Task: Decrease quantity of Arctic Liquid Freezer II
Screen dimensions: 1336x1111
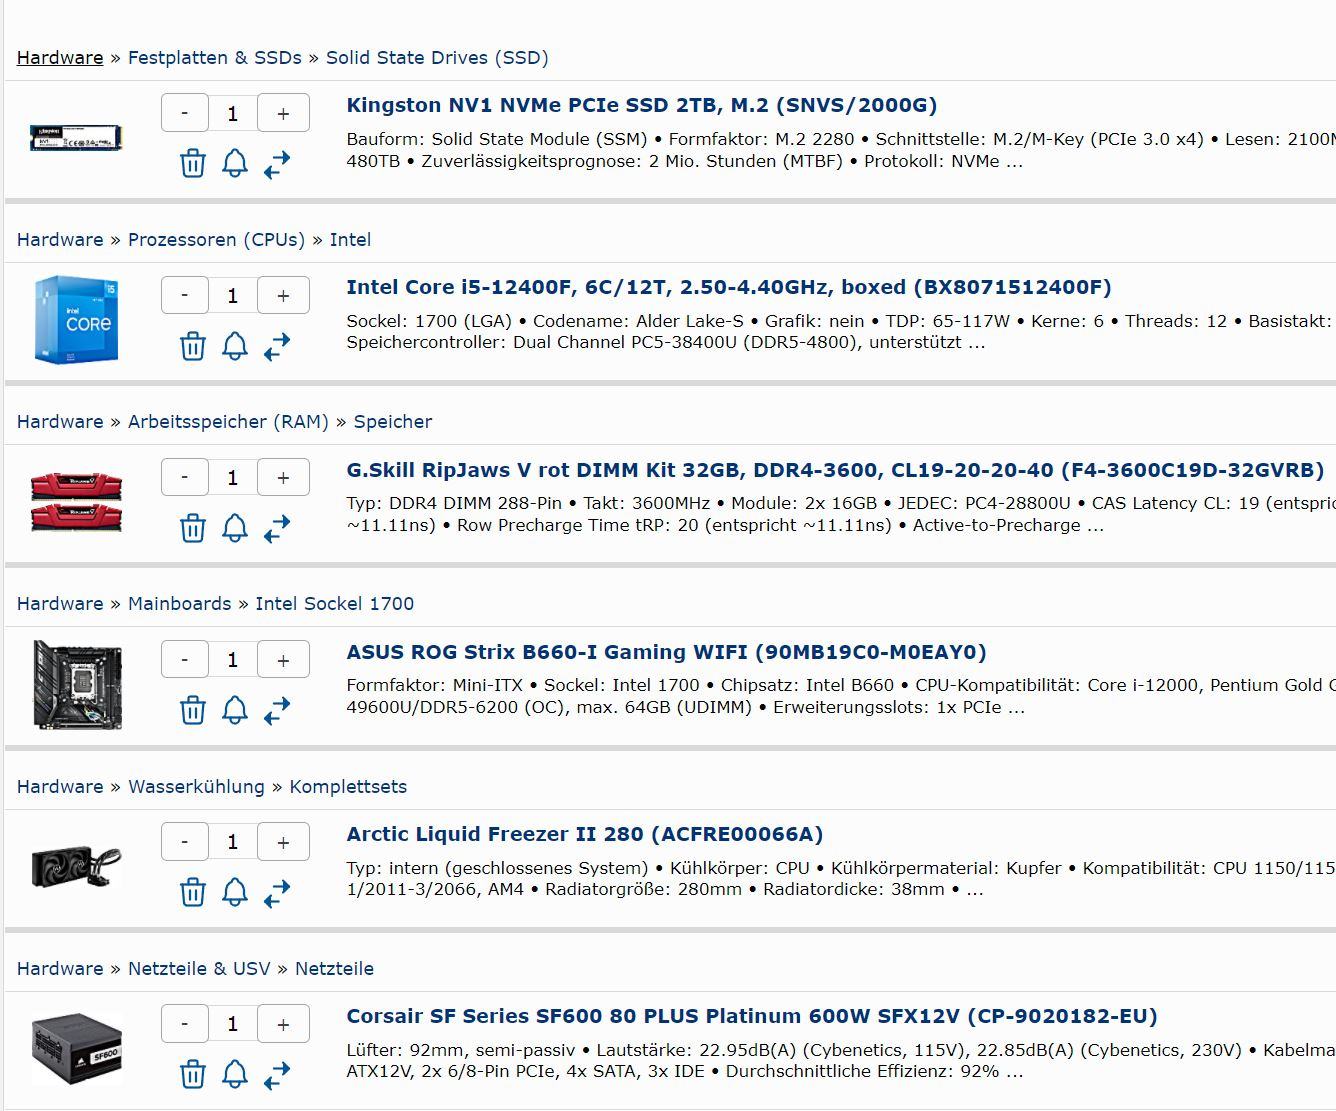Action: tap(185, 841)
